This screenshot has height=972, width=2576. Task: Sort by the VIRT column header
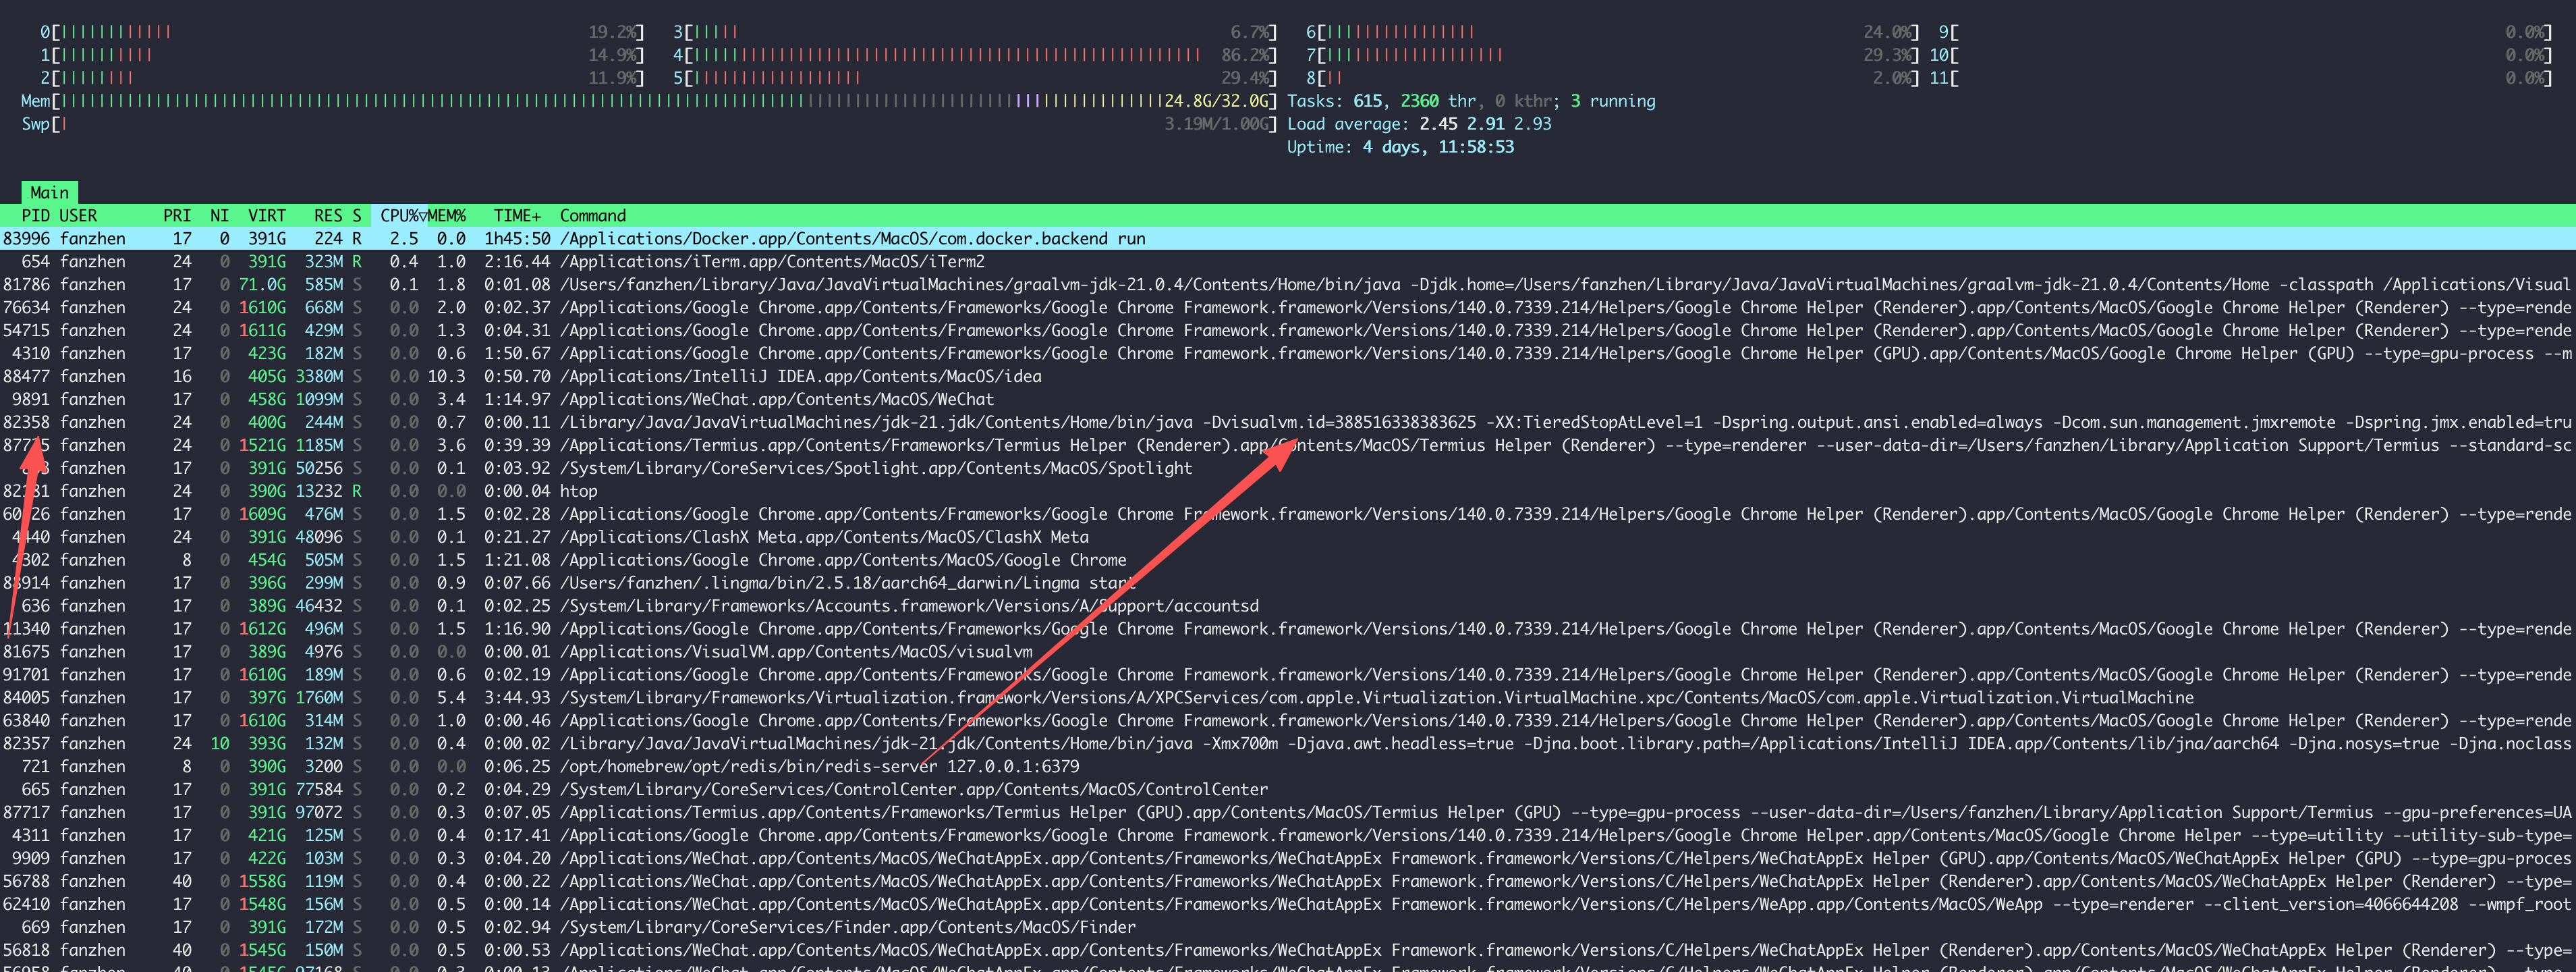point(266,215)
